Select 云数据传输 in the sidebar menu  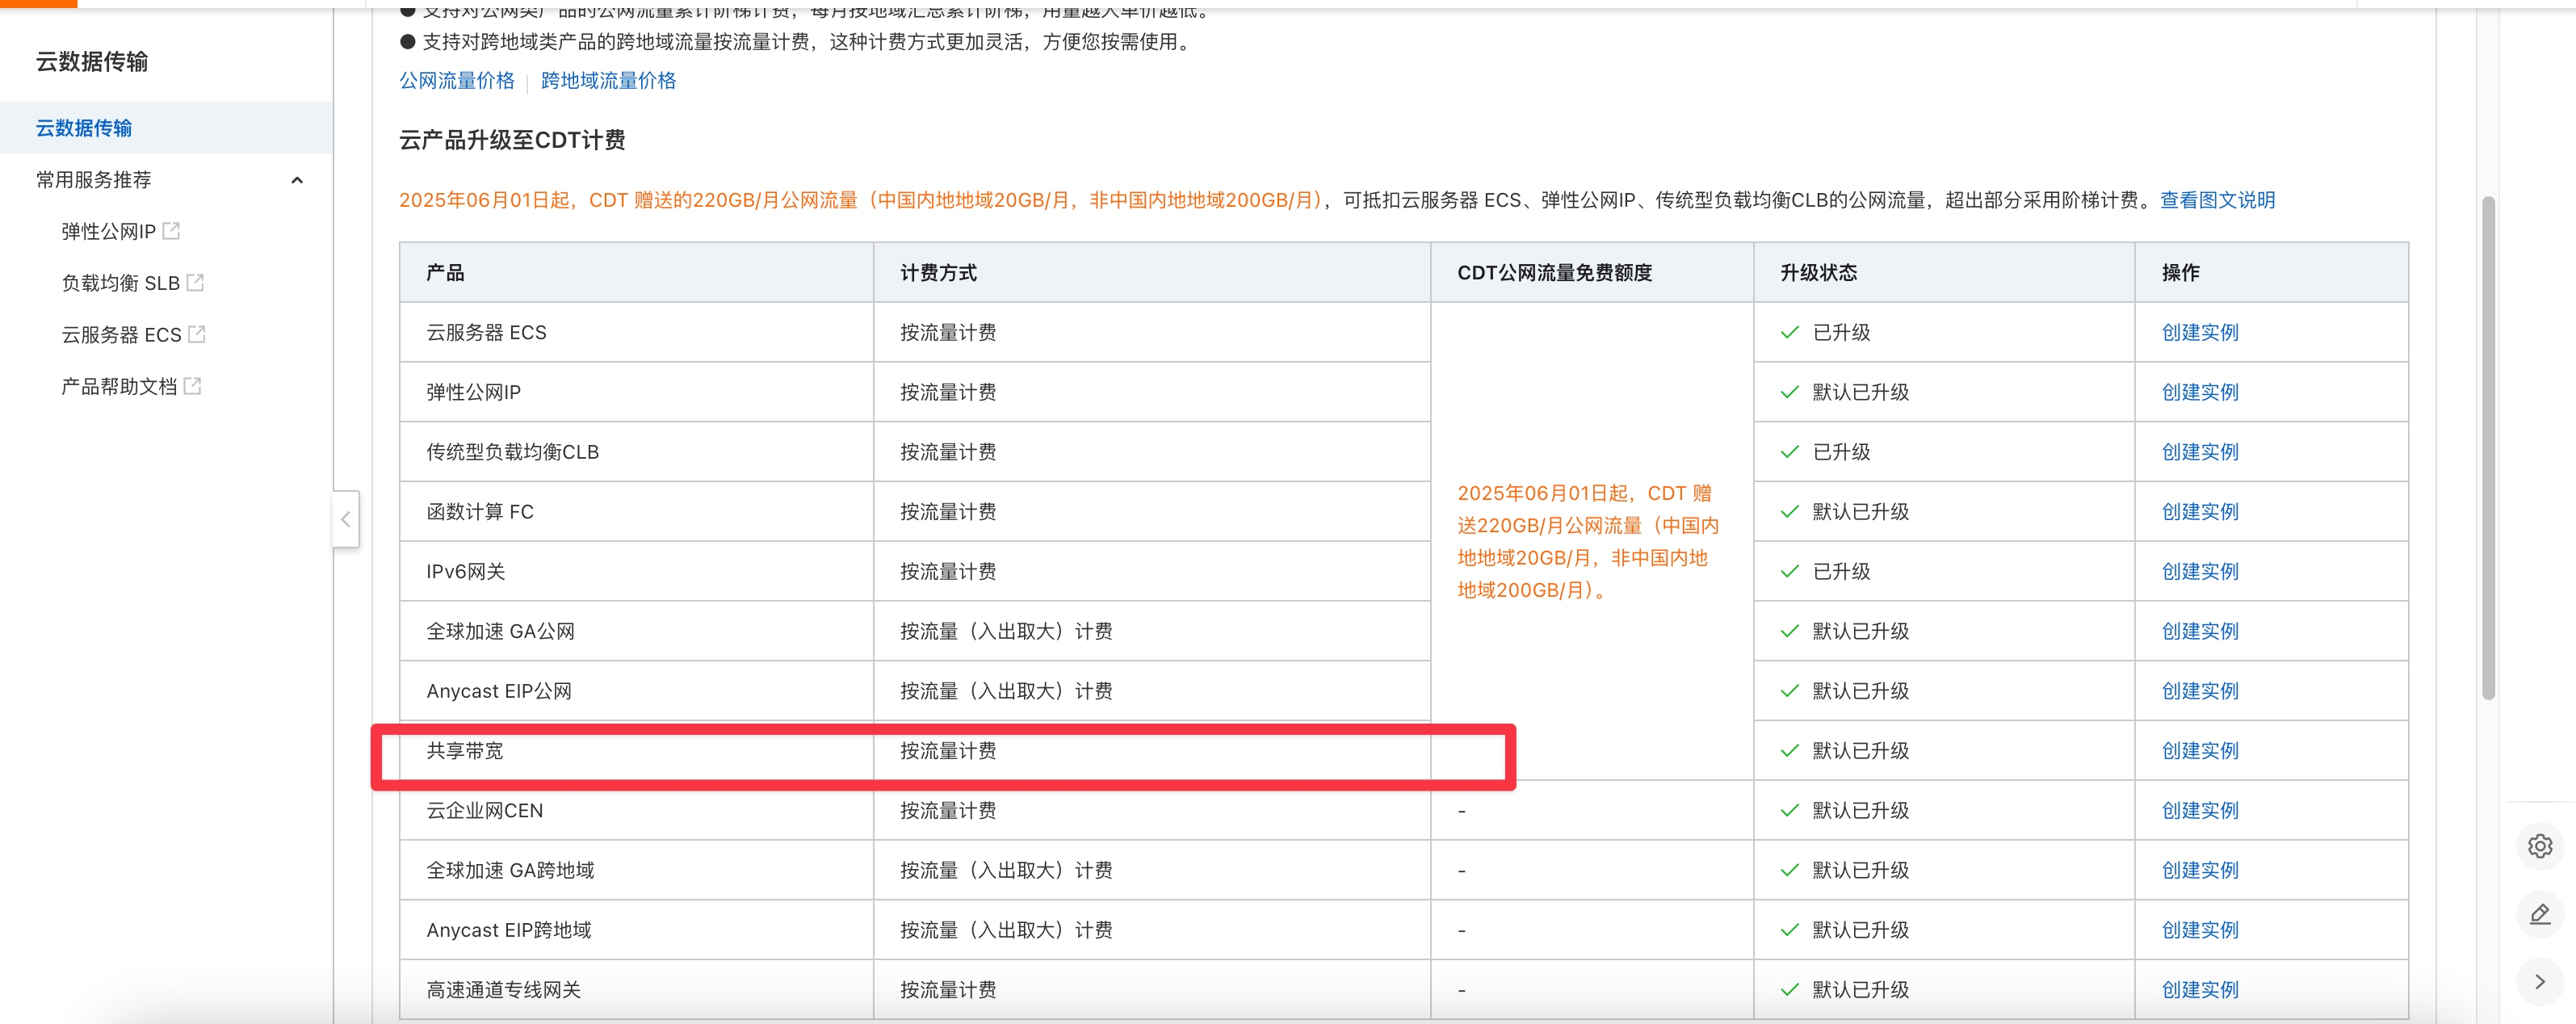84,128
